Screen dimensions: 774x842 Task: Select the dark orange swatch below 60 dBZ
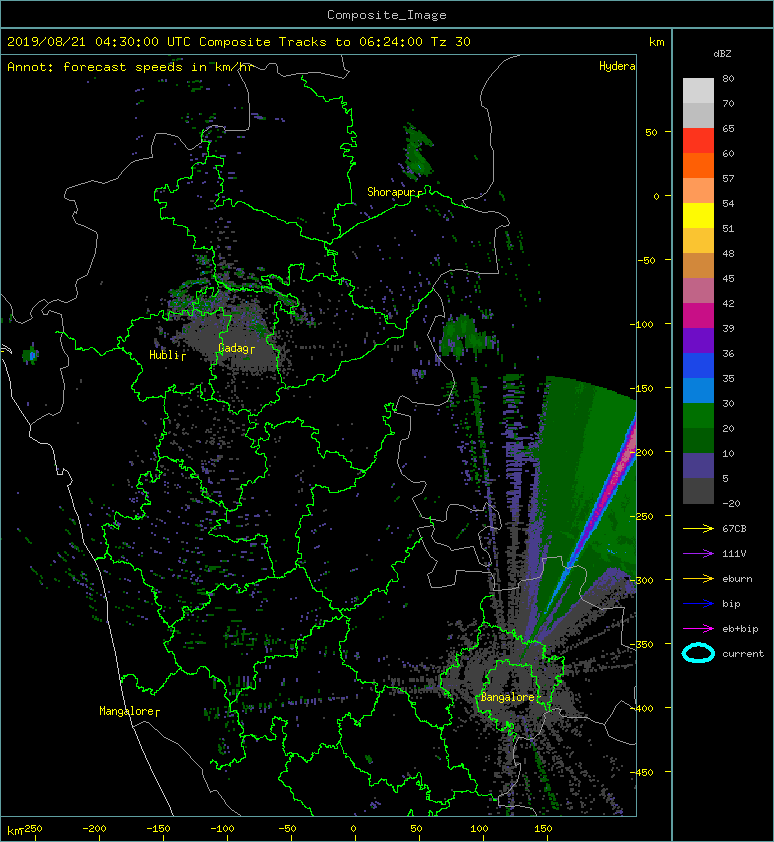point(698,166)
